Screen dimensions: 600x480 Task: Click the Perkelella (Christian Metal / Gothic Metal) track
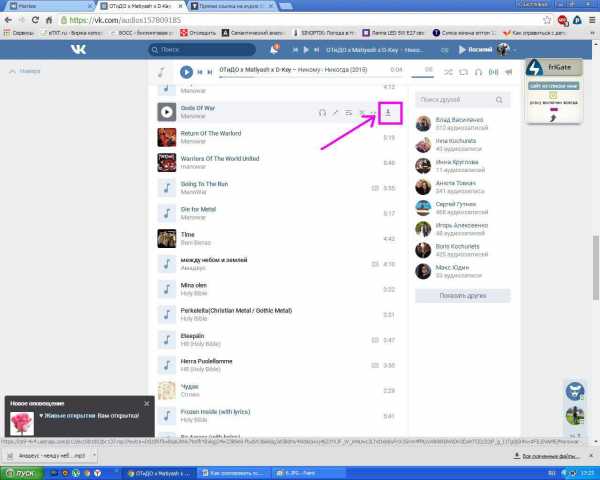pyautogui.click(x=276, y=314)
